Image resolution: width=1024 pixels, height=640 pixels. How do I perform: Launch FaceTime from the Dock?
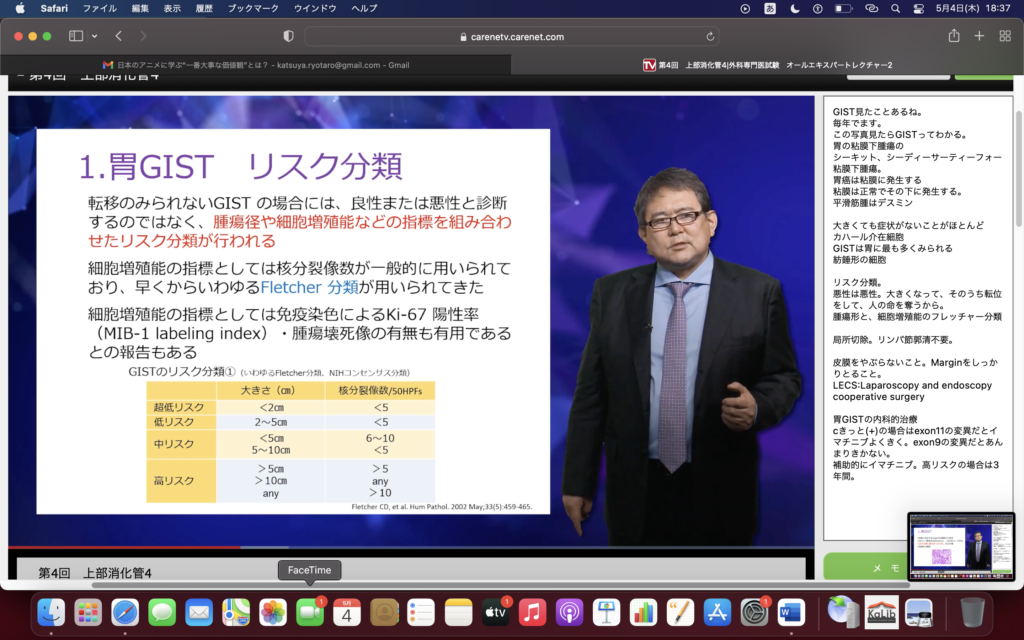coord(310,612)
